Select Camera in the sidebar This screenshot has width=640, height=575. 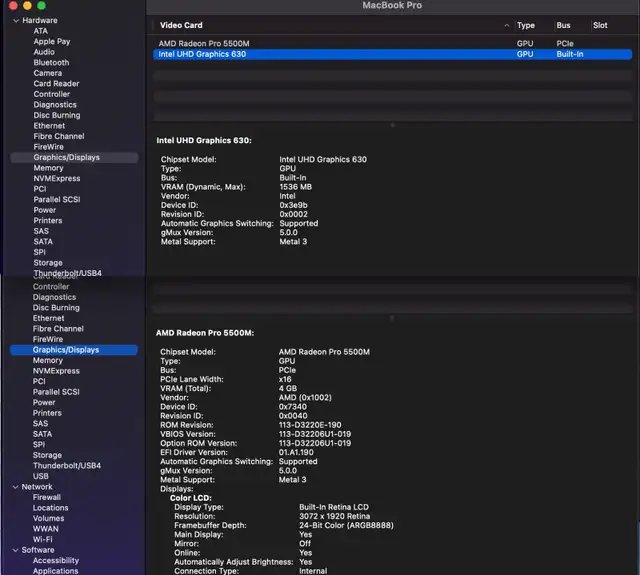tap(48, 73)
